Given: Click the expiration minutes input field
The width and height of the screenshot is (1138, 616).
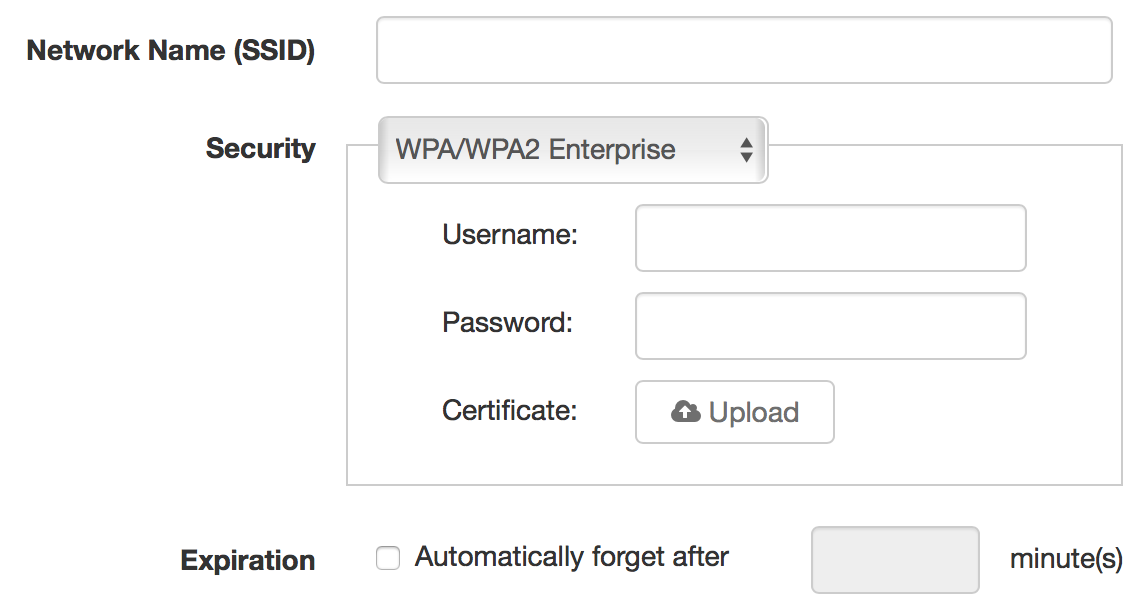Looking at the screenshot, I should point(895,559).
